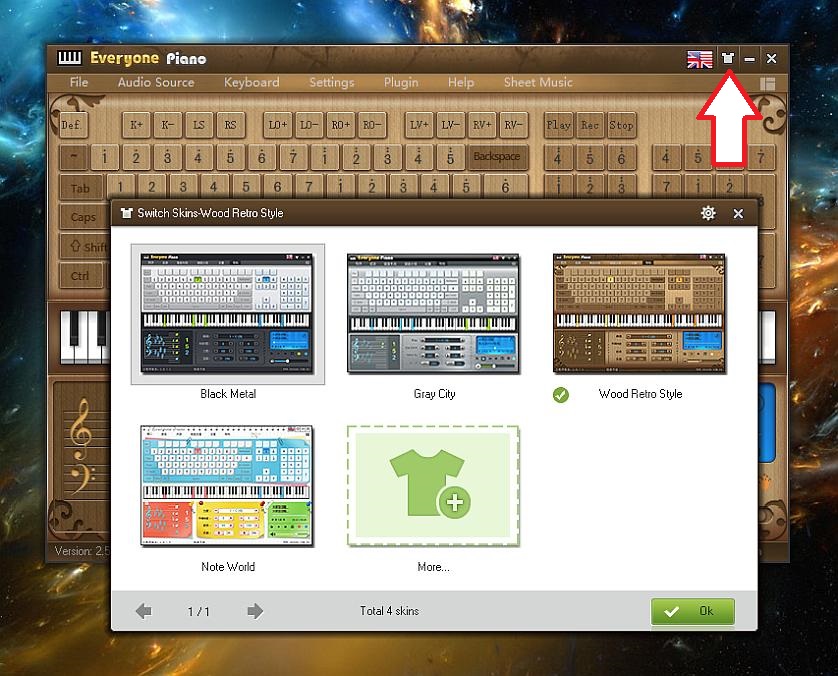Open the Help menu
Screen dimensions: 838x676
point(461,82)
